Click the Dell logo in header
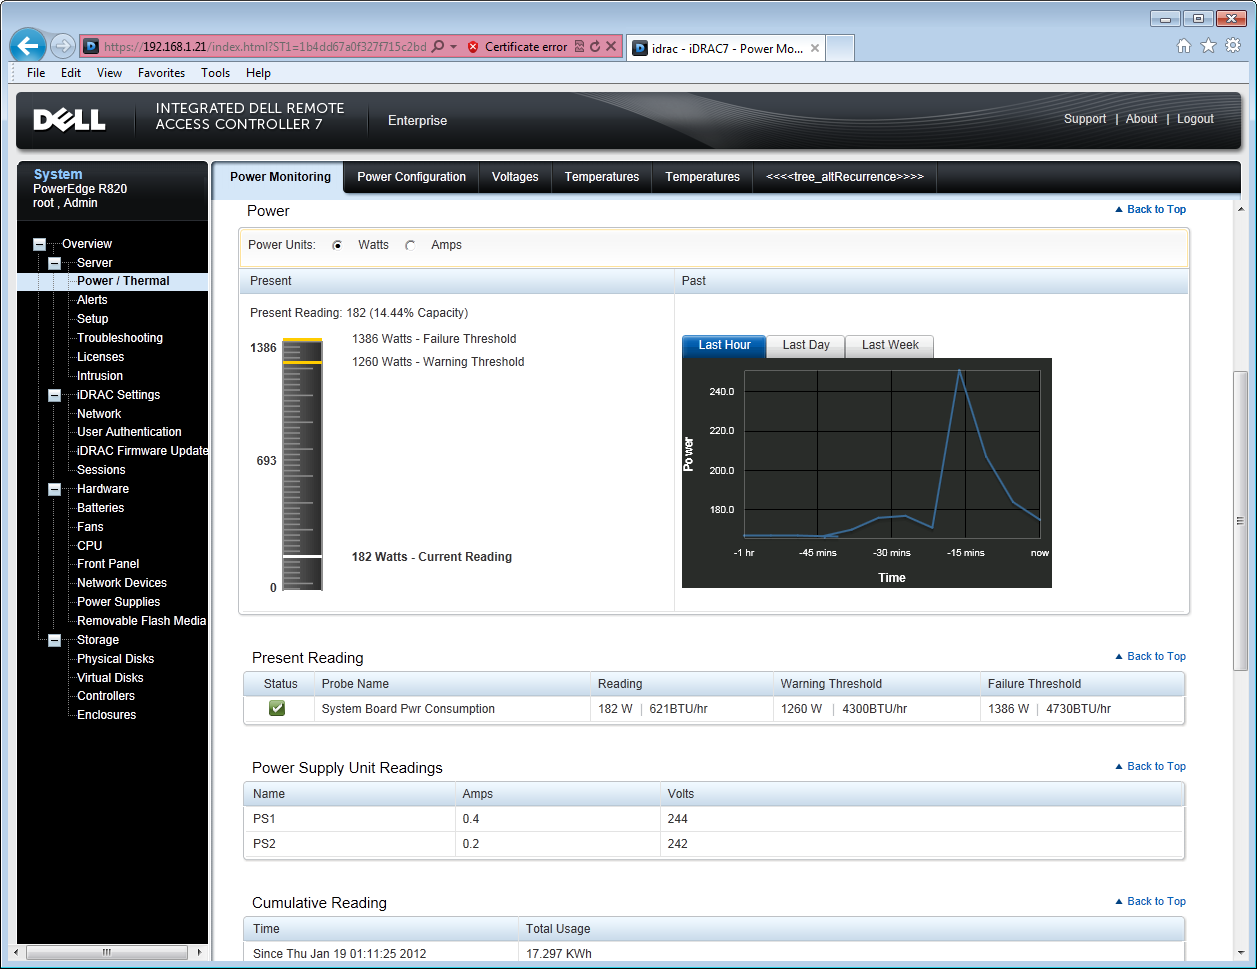Viewport: 1257px width, 969px height. [x=69, y=121]
